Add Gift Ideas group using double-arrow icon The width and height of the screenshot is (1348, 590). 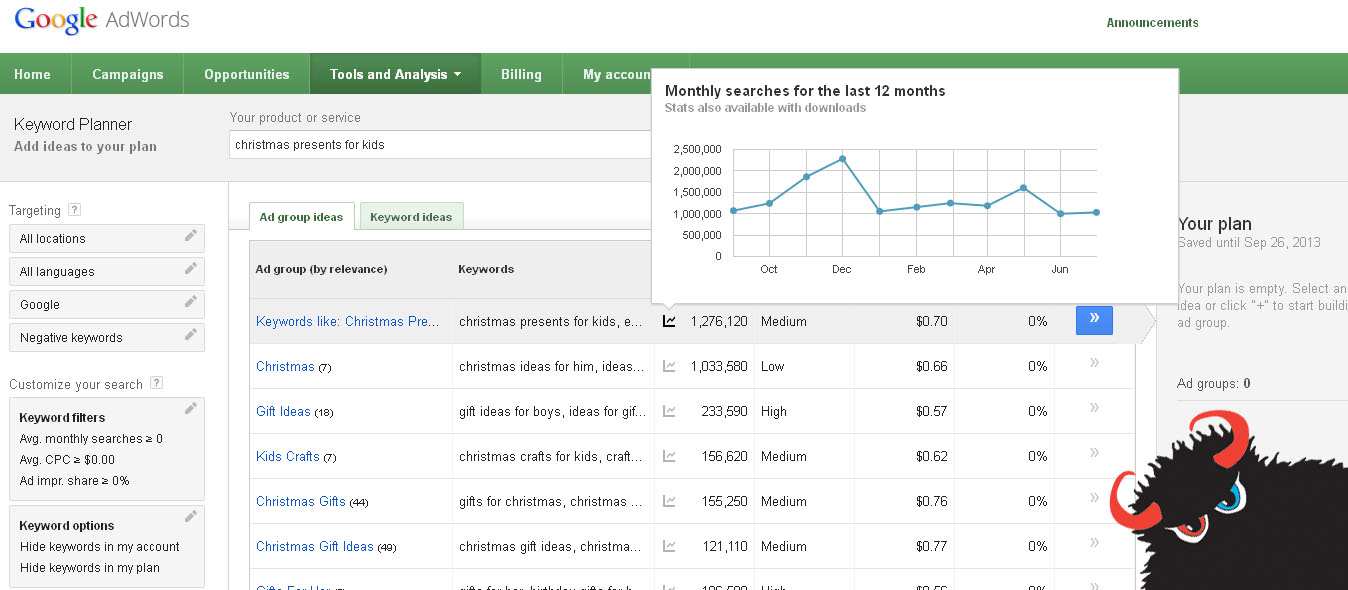click(1094, 408)
